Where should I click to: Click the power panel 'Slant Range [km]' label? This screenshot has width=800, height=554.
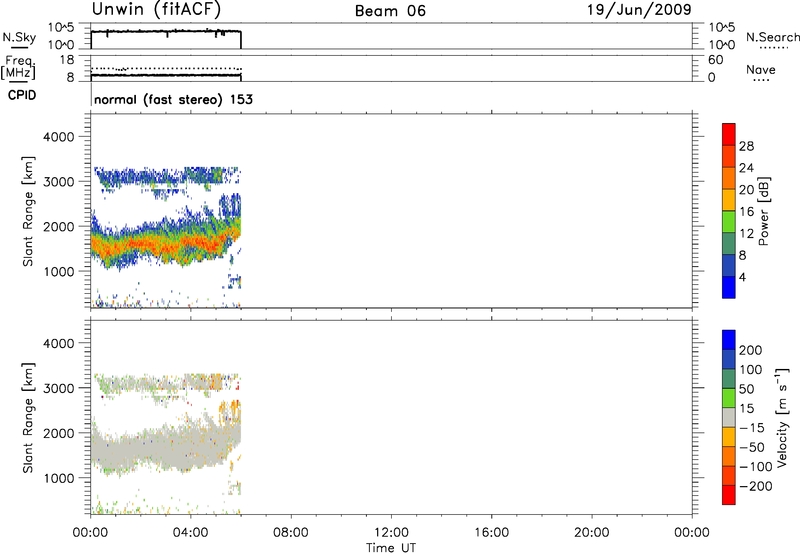28,211
